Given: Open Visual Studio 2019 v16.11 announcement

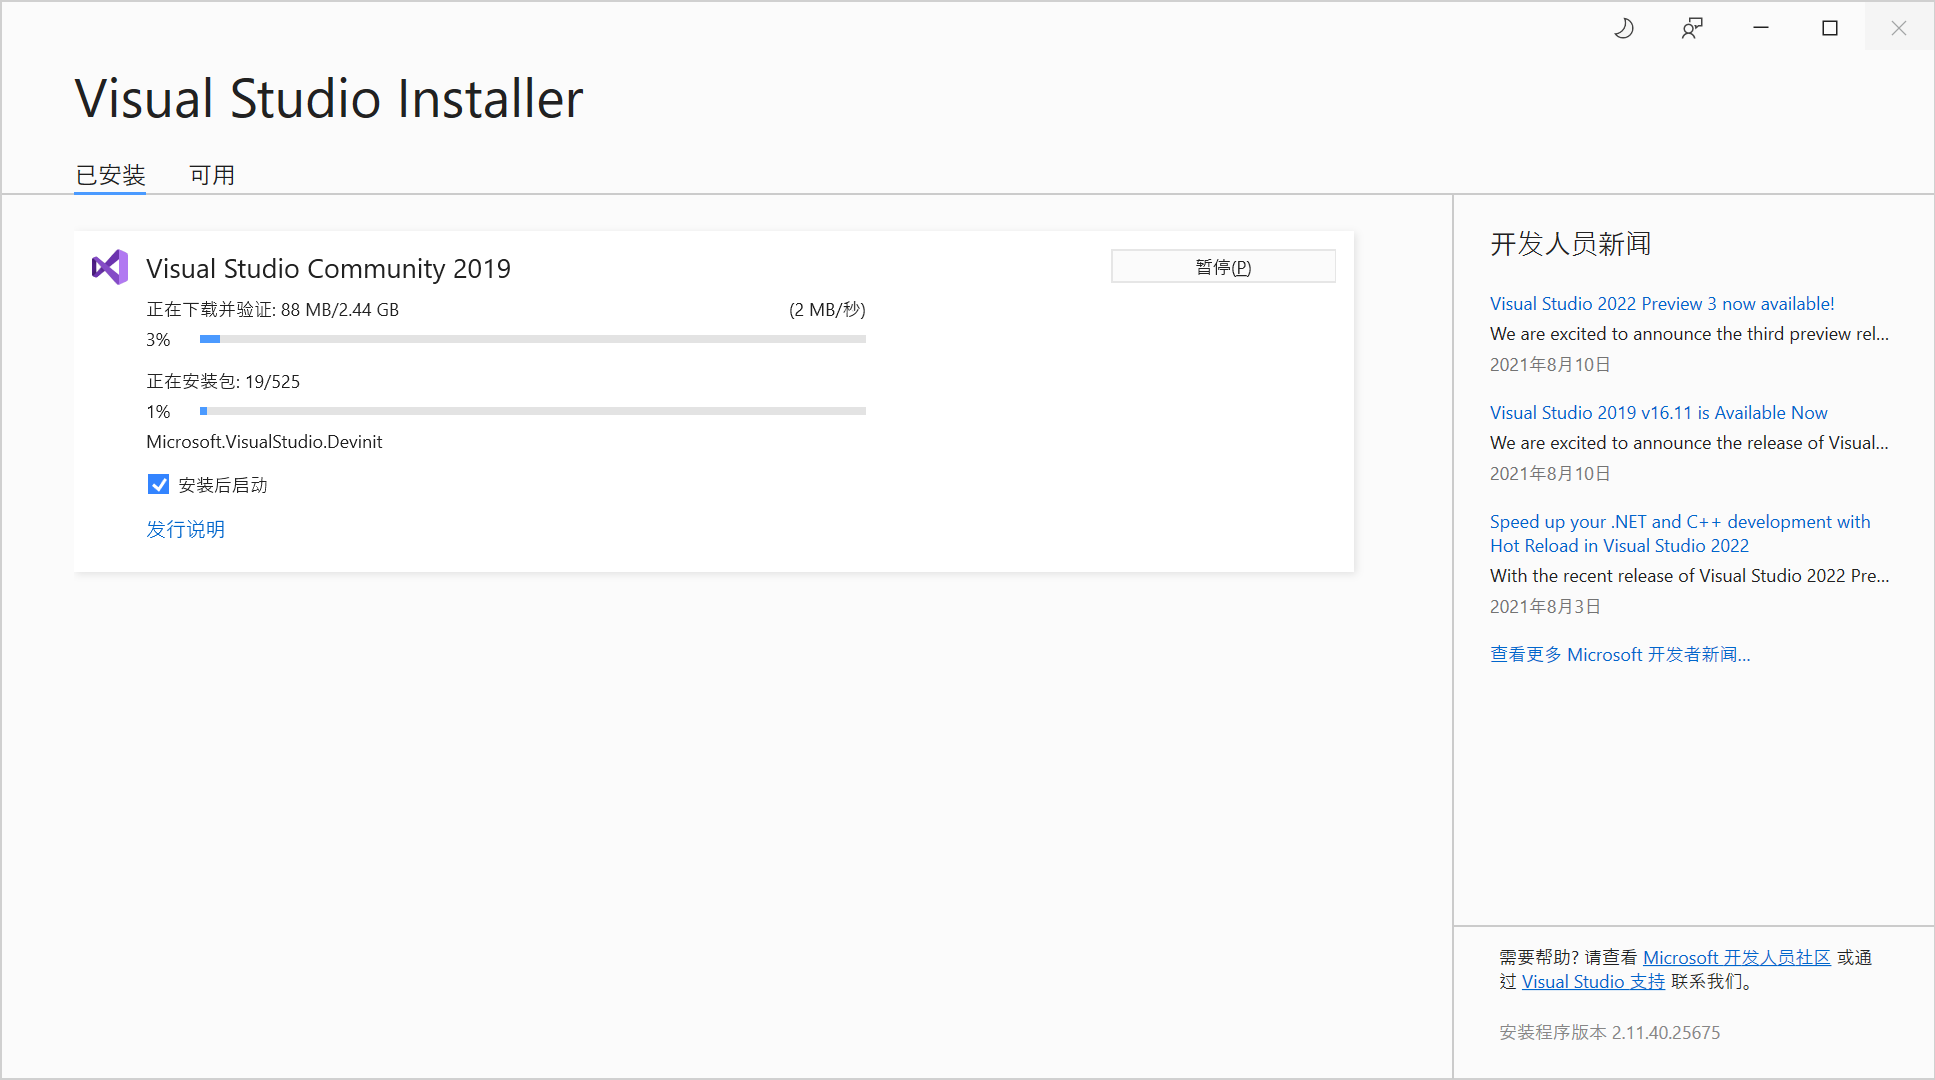Looking at the screenshot, I should pyautogui.click(x=1658, y=412).
